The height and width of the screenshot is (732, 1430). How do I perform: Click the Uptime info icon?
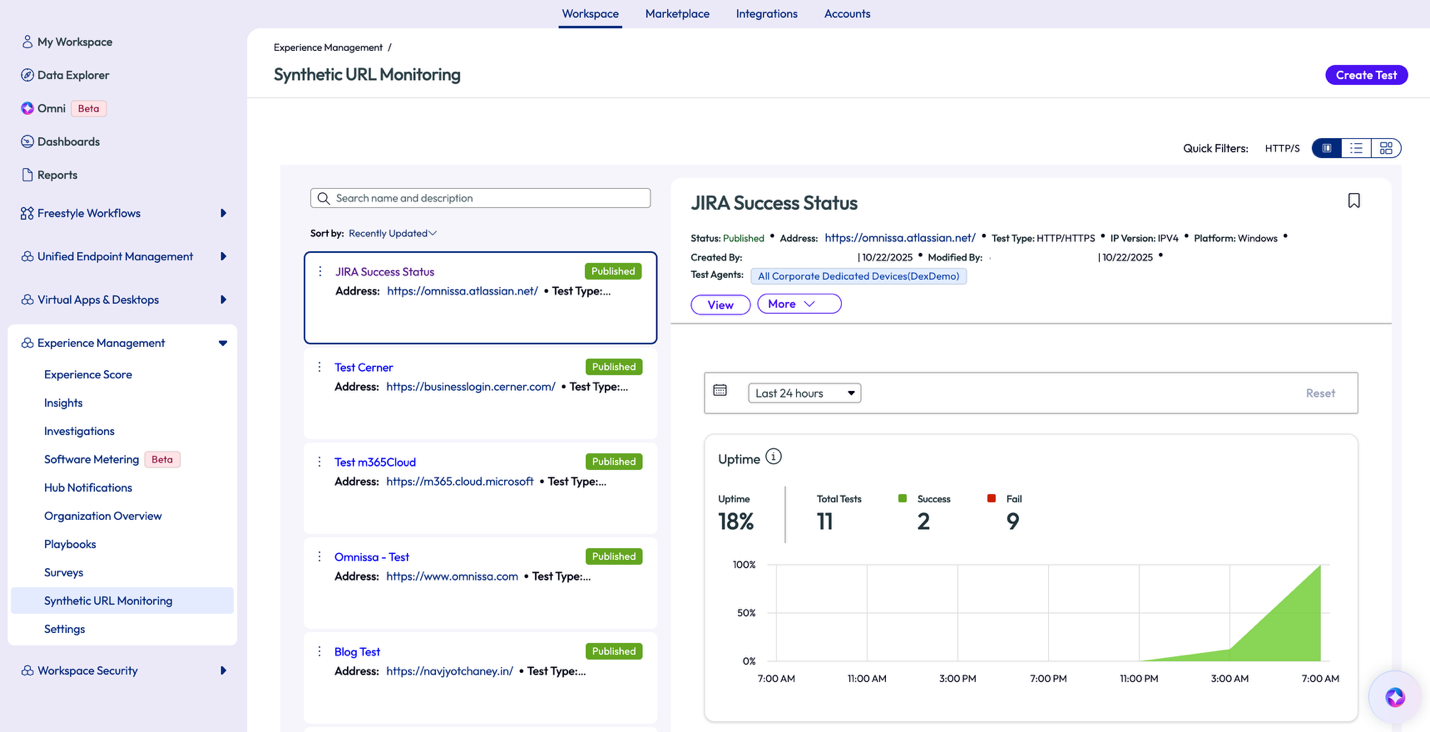(x=773, y=457)
